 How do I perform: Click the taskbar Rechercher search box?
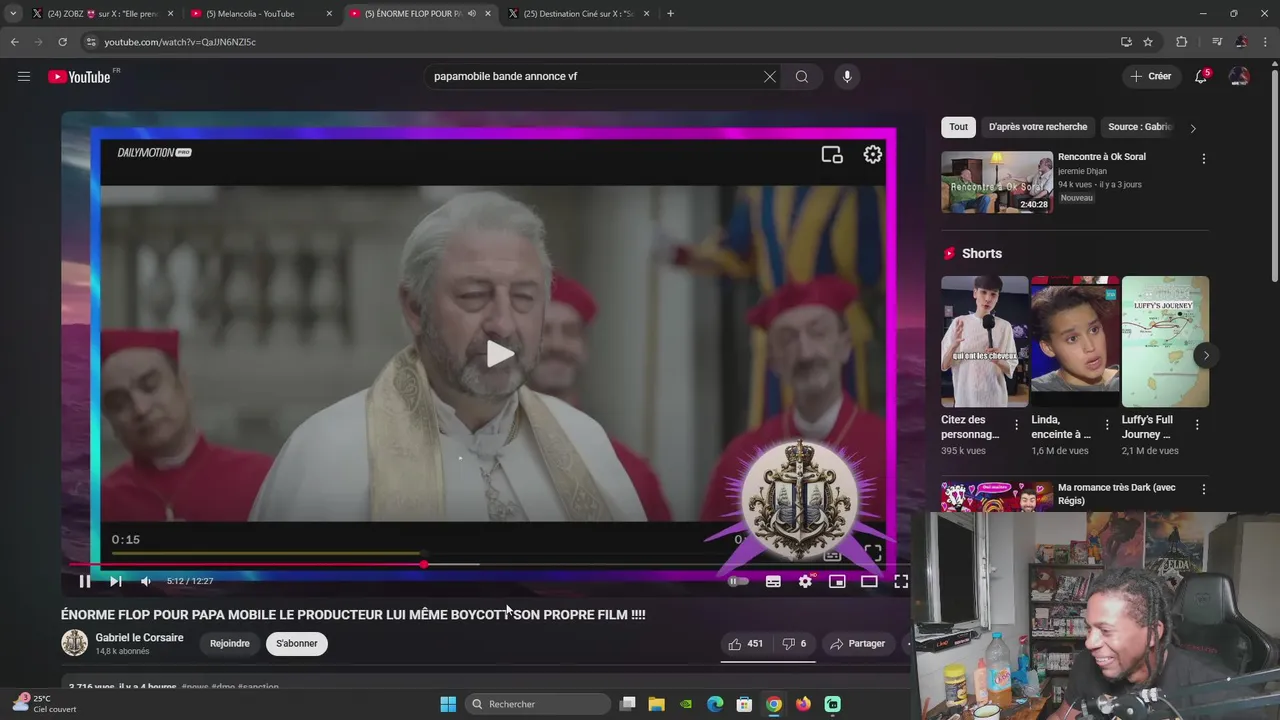(x=537, y=704)
